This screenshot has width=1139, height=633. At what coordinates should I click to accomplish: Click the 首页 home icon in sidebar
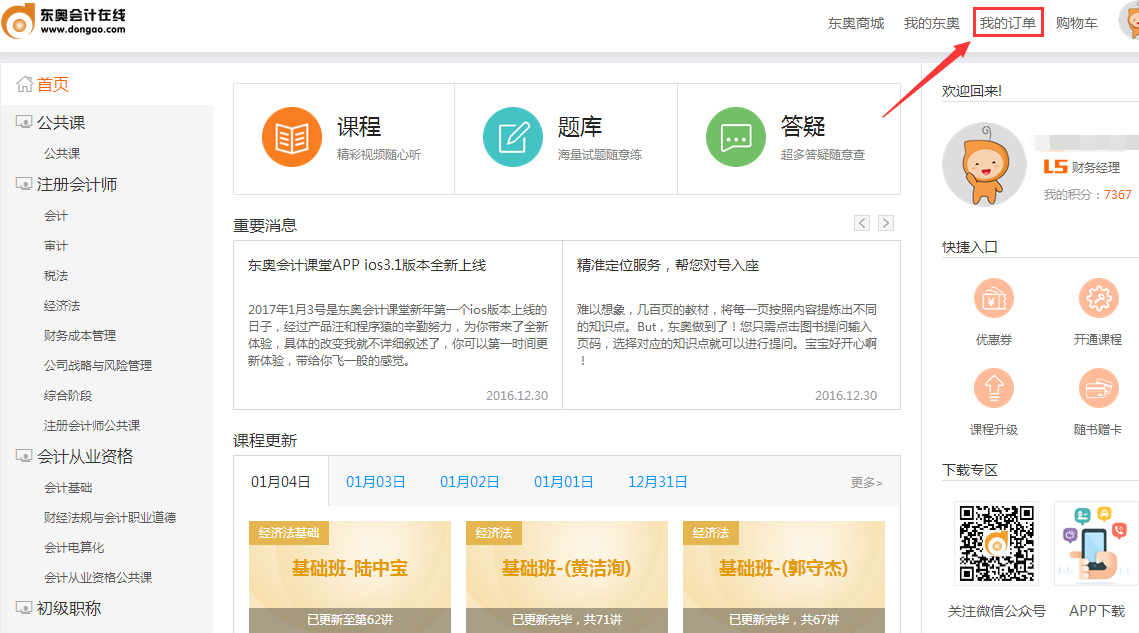point(25,84)
